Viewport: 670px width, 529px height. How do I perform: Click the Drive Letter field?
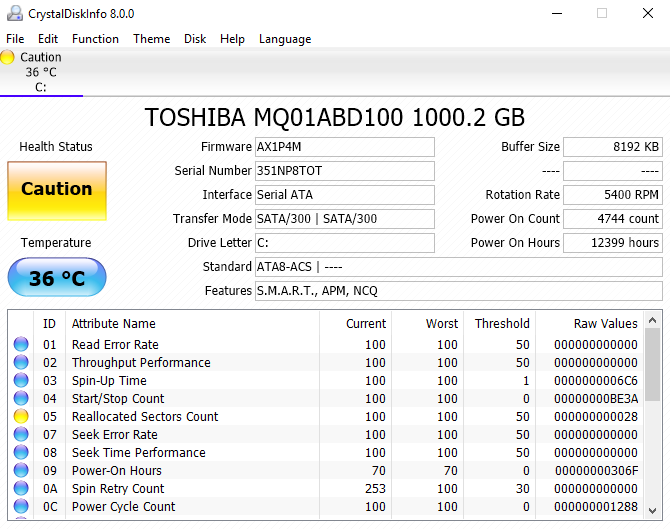click(345, 242)
